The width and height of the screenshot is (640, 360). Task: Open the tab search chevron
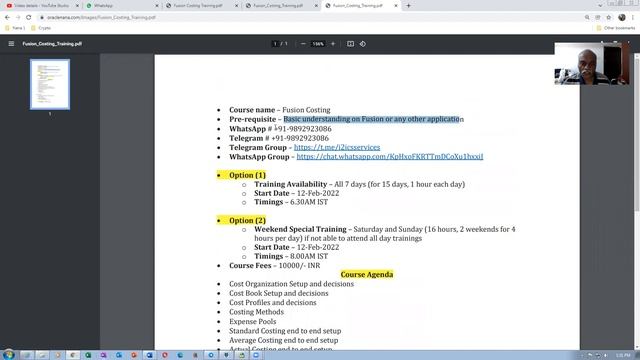tap(600, 6)
